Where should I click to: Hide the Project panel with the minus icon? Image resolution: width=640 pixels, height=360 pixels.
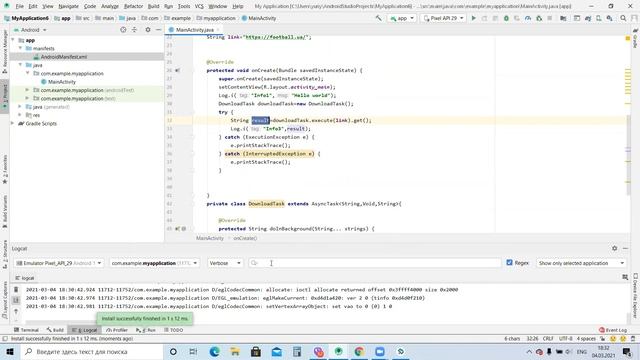158,30
